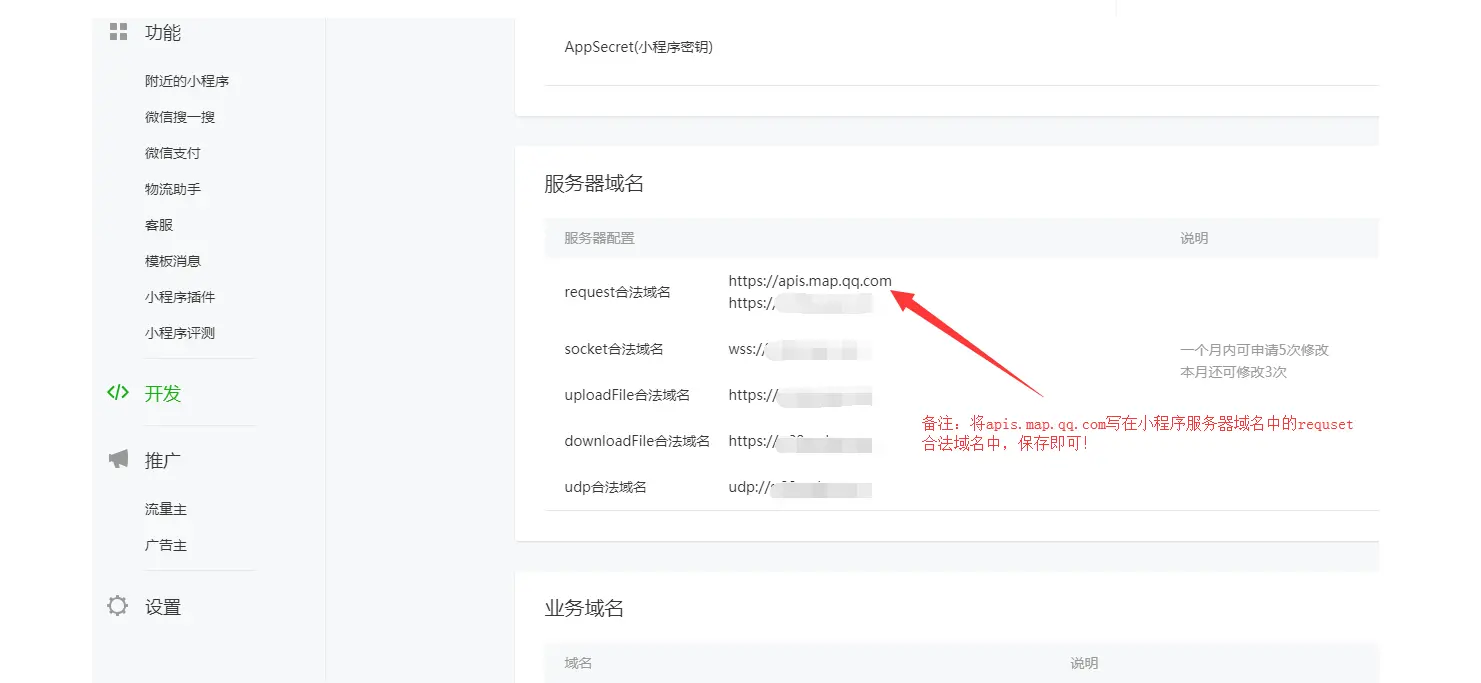Click the 设置 gear icon
The width and height of the screenshot is (1481, 683).
(x=118, y=606)
